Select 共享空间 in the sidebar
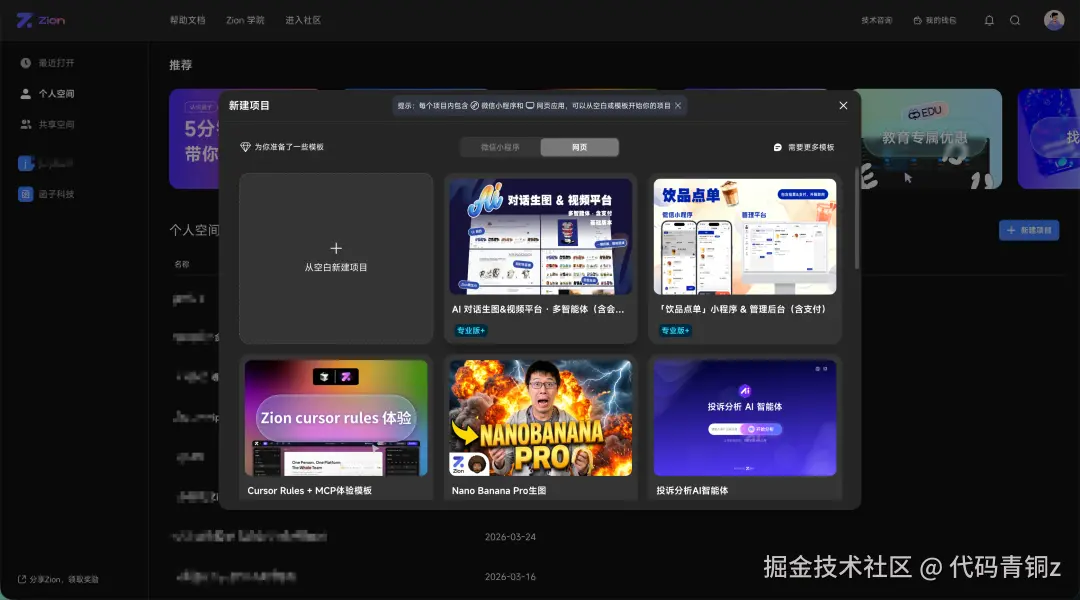 (x=56, y=125)
